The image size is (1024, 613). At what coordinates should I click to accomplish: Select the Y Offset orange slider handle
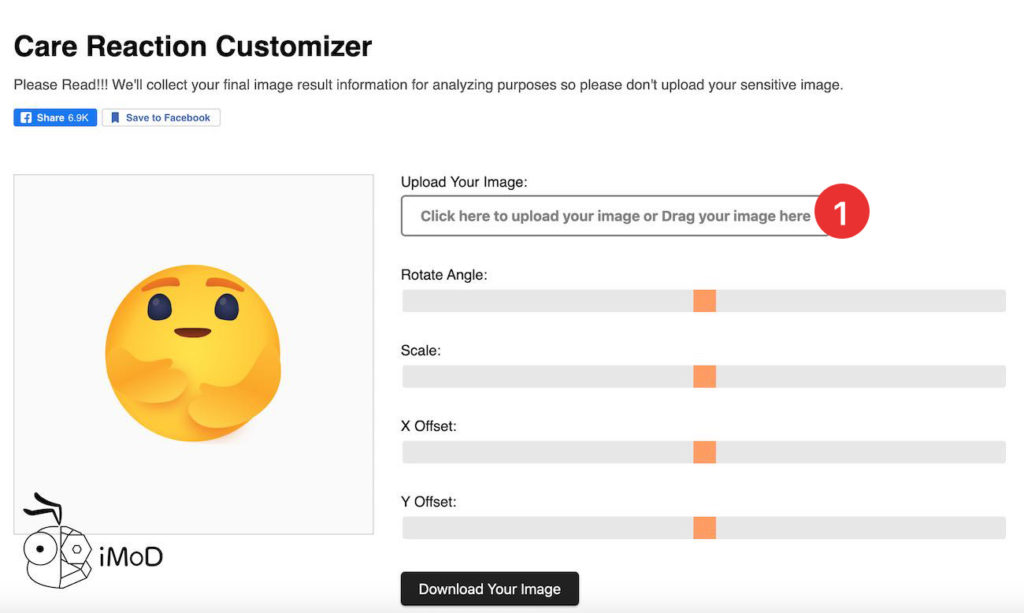[x=704, y=528]
